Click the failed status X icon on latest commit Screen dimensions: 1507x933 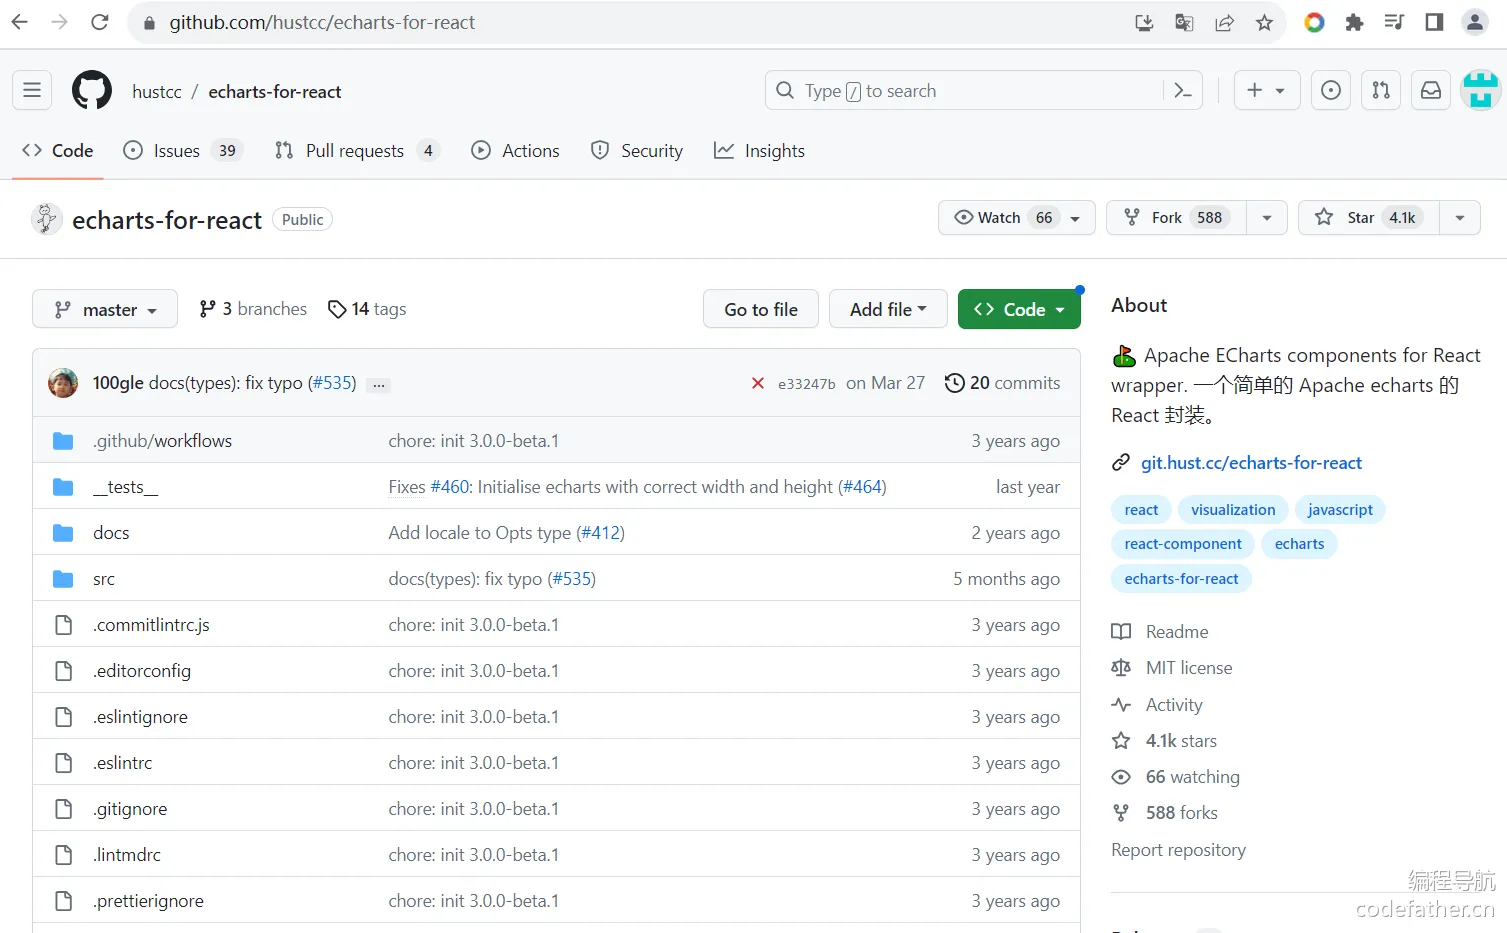click(758, 383)
